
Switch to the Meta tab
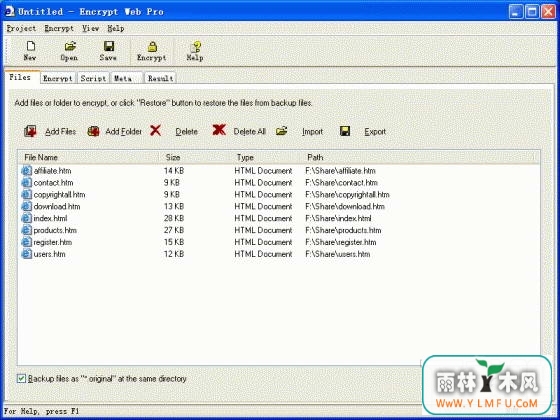[126, 78]
